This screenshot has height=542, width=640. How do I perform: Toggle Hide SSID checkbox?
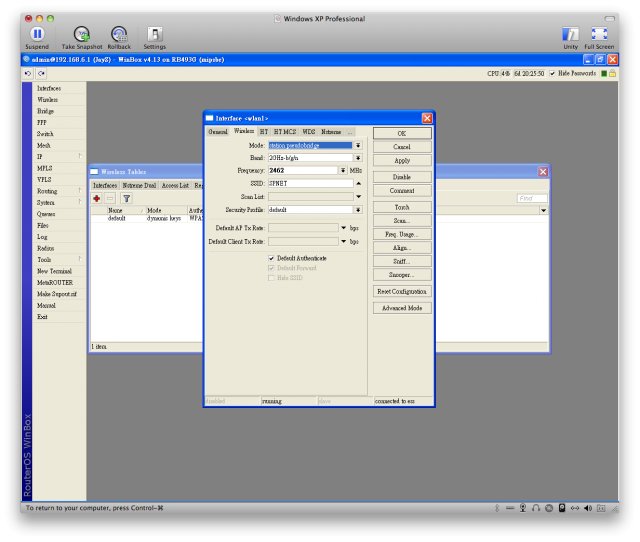tap(271, 278)
